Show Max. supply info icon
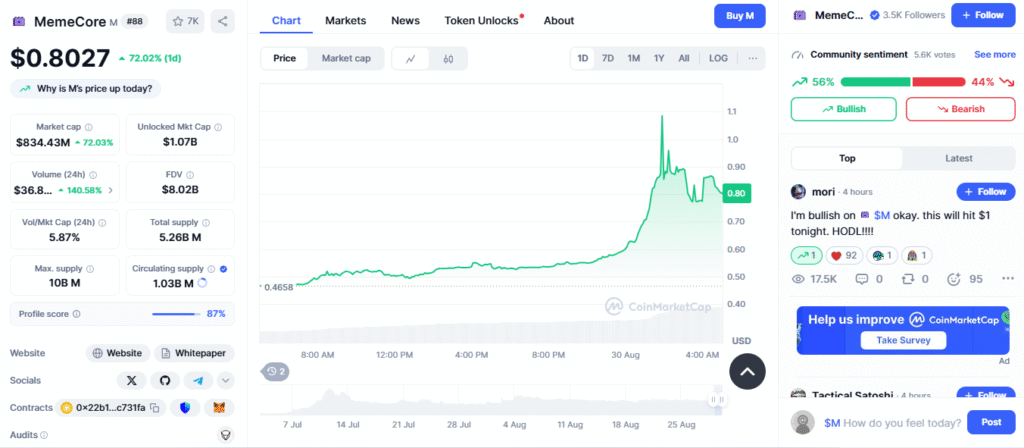 coord(90,269)
